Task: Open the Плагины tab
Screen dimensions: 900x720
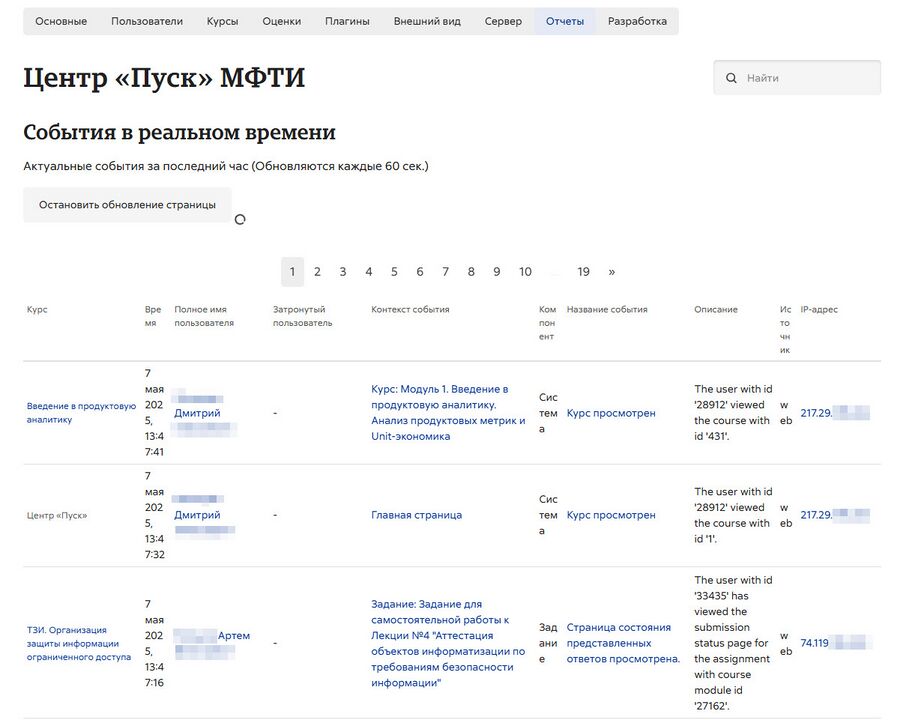Action: (347, 21)
